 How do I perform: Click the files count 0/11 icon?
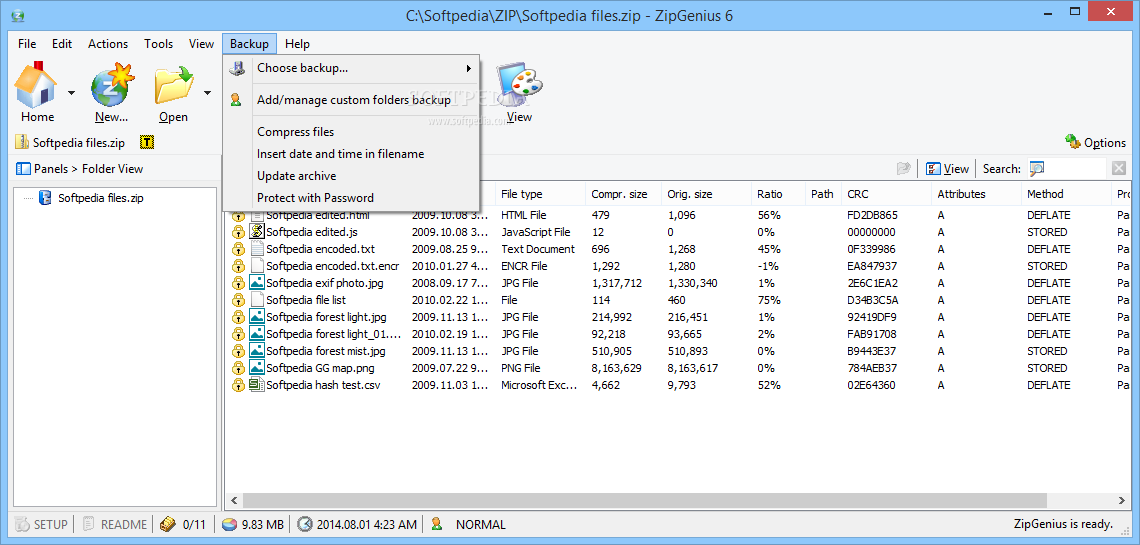[168, 524]
